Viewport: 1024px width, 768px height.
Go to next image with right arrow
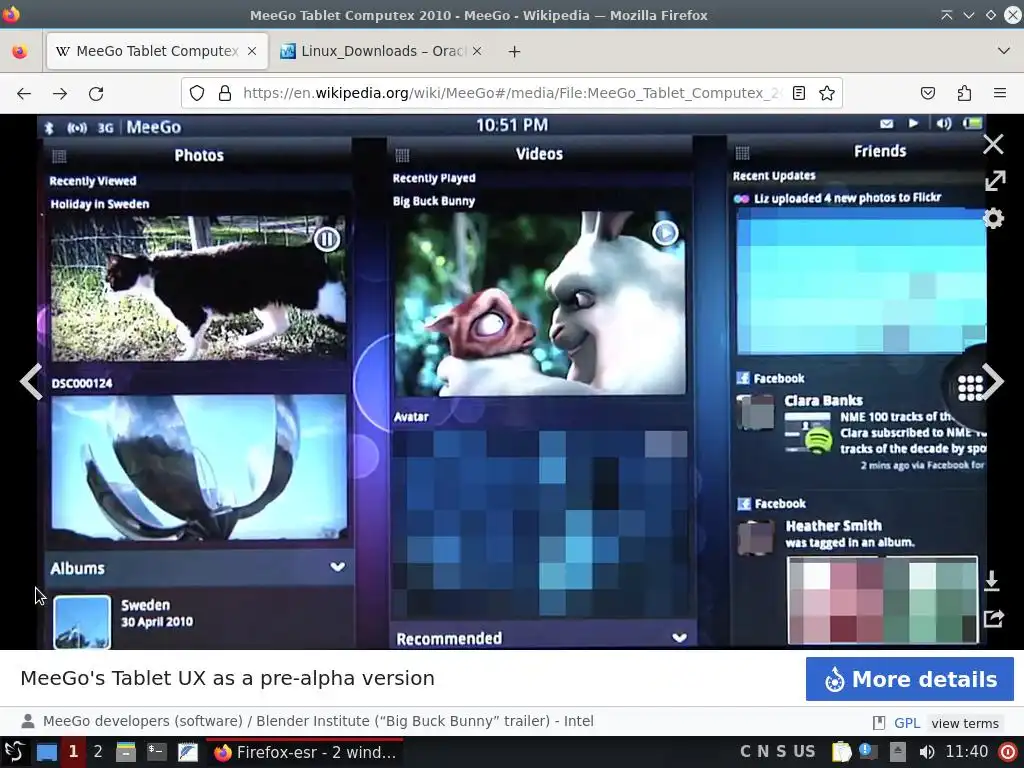pos(993,381)
